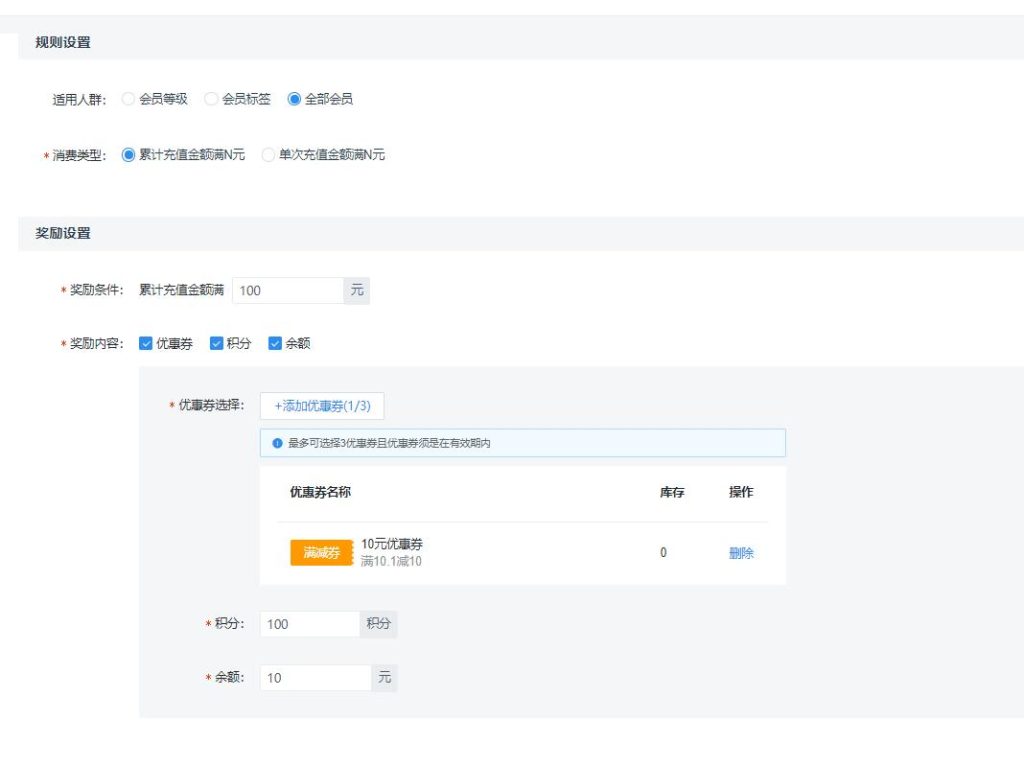Viewport: 1024px width, 766px height.
Task: Click the blue info icon in the notice banner
Action: click(x=277, y=442)
